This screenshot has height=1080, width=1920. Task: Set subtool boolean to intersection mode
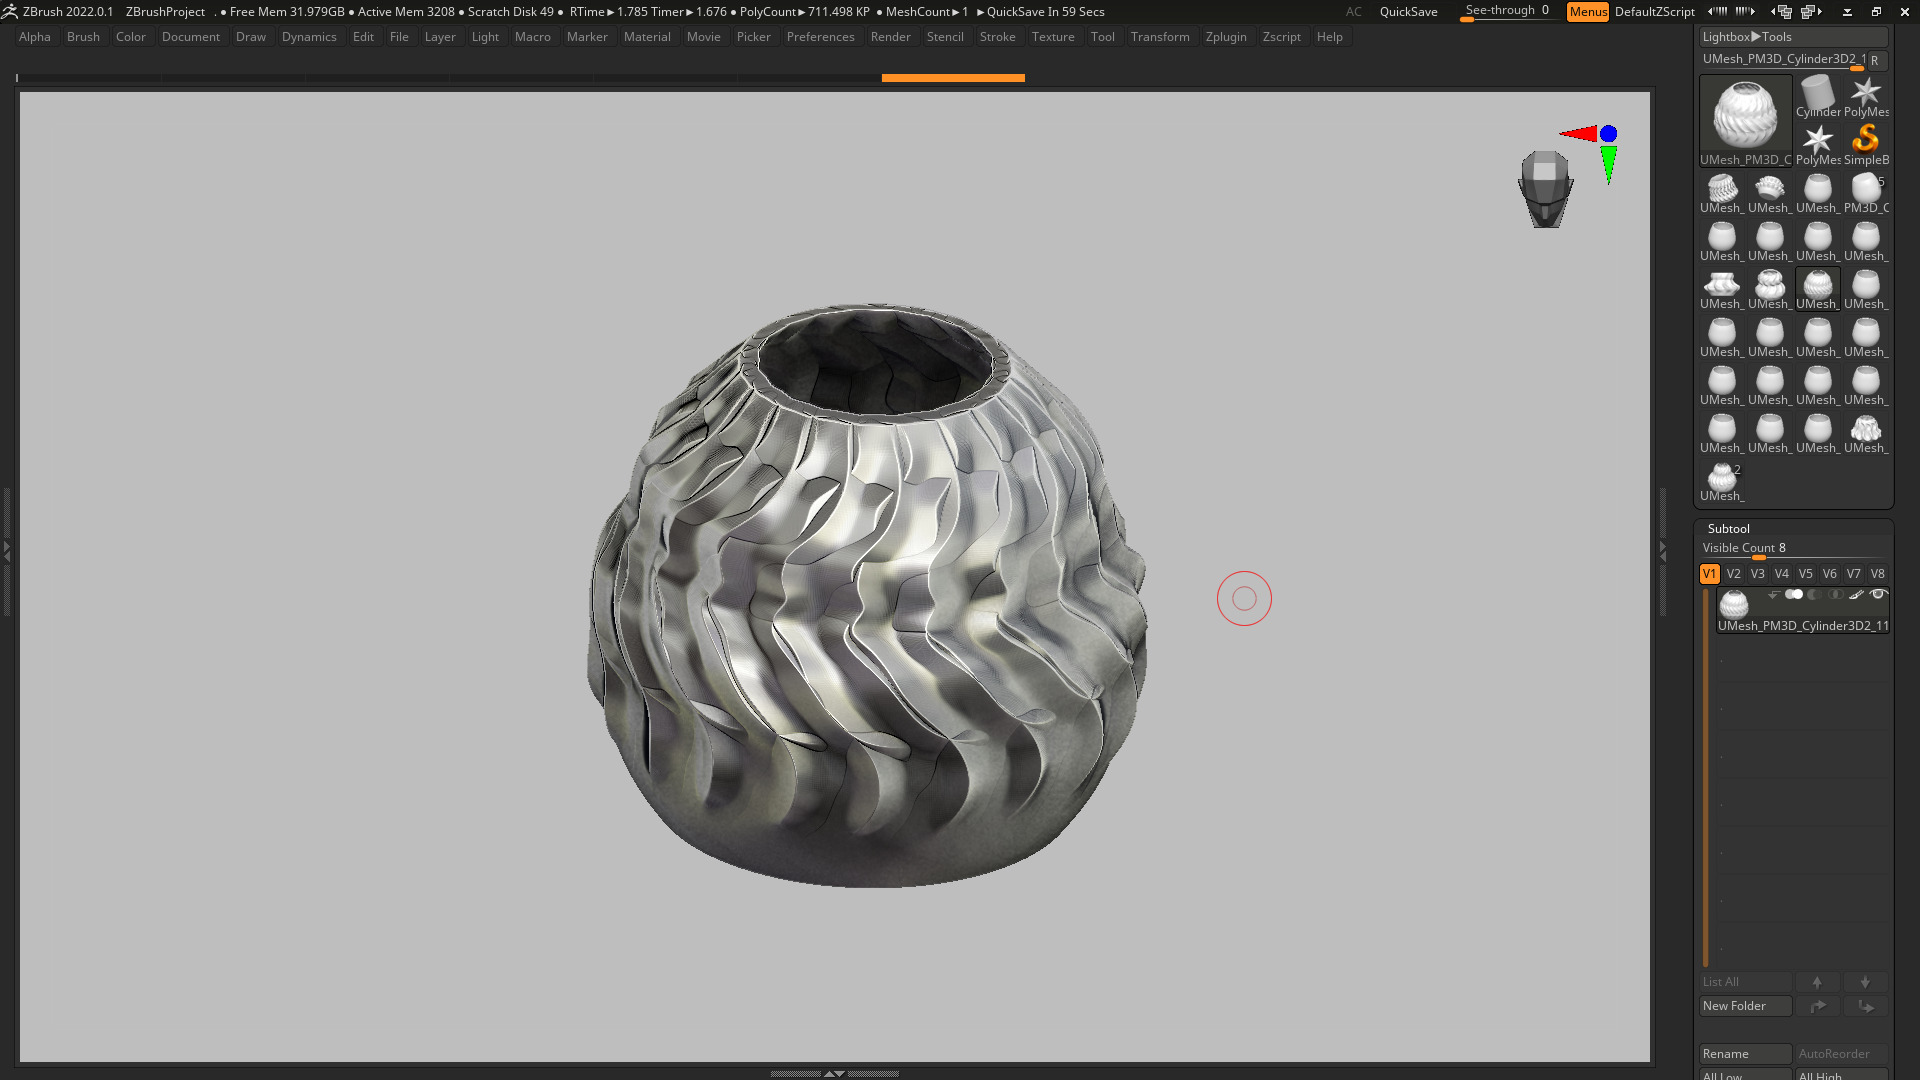1836,595
